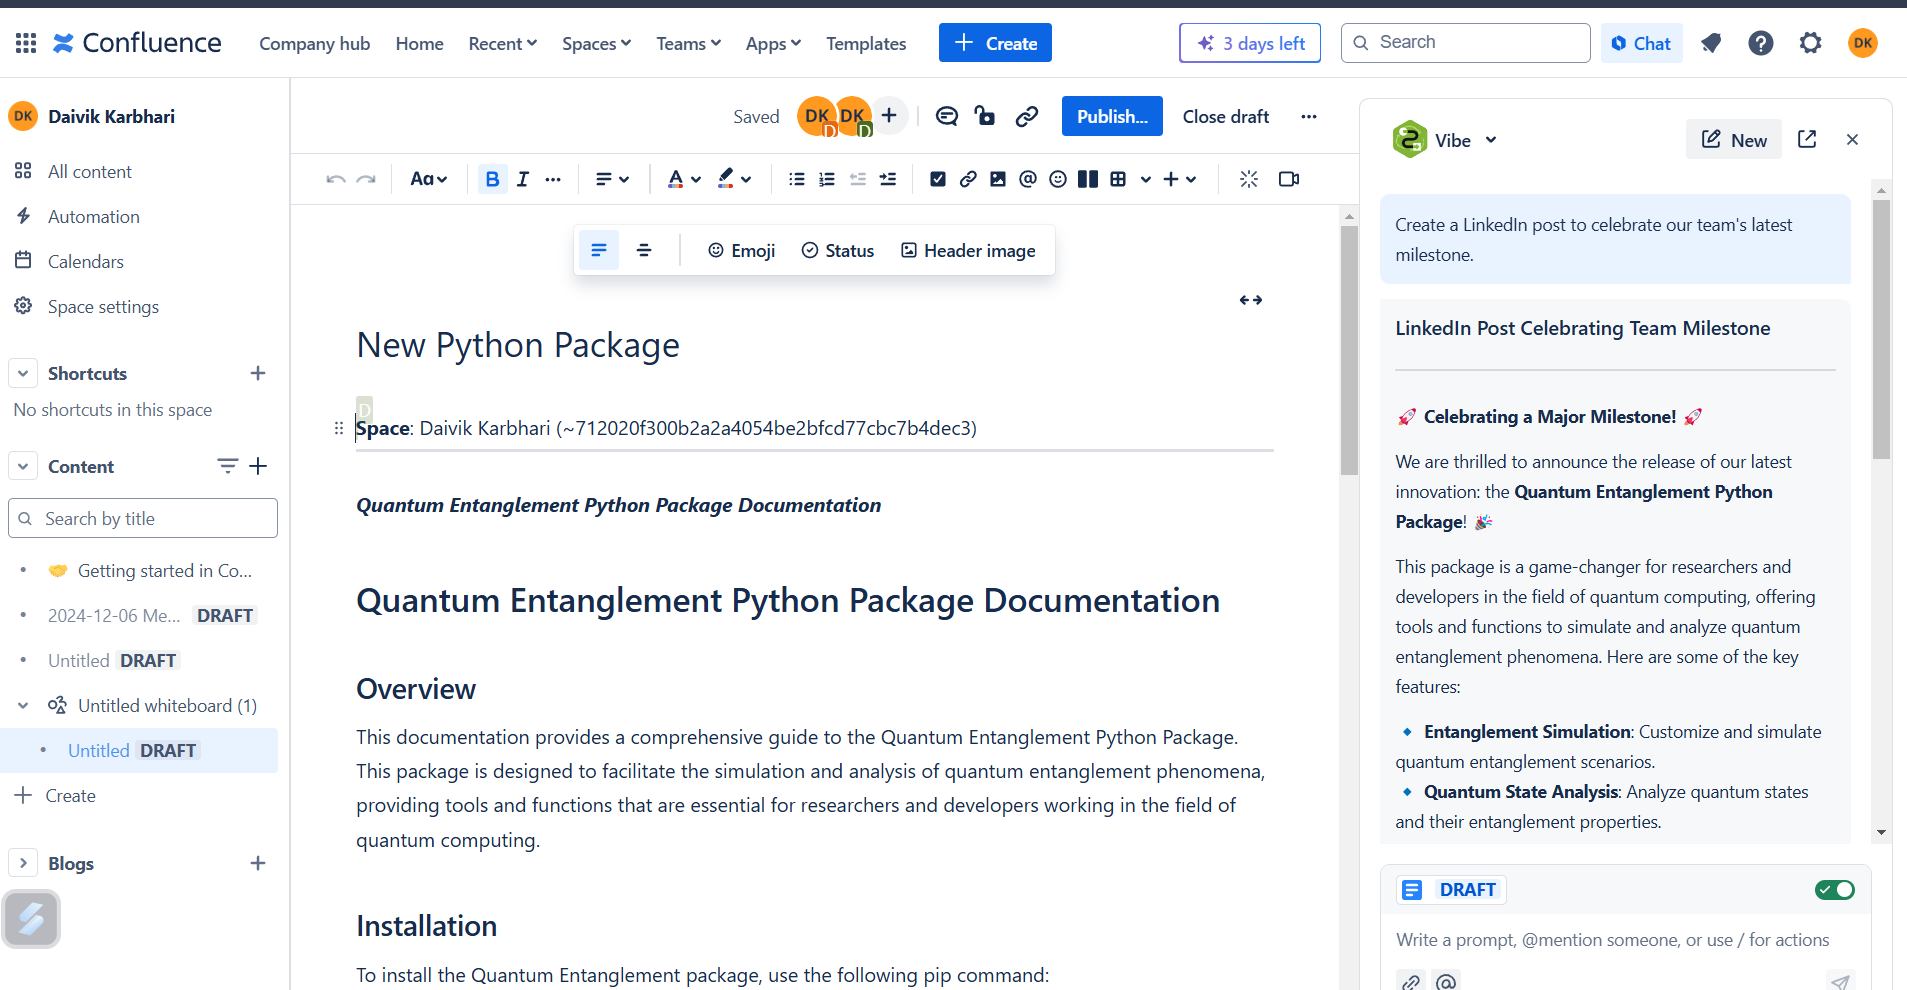Toggle bold formatting

(x=492, y=179)
